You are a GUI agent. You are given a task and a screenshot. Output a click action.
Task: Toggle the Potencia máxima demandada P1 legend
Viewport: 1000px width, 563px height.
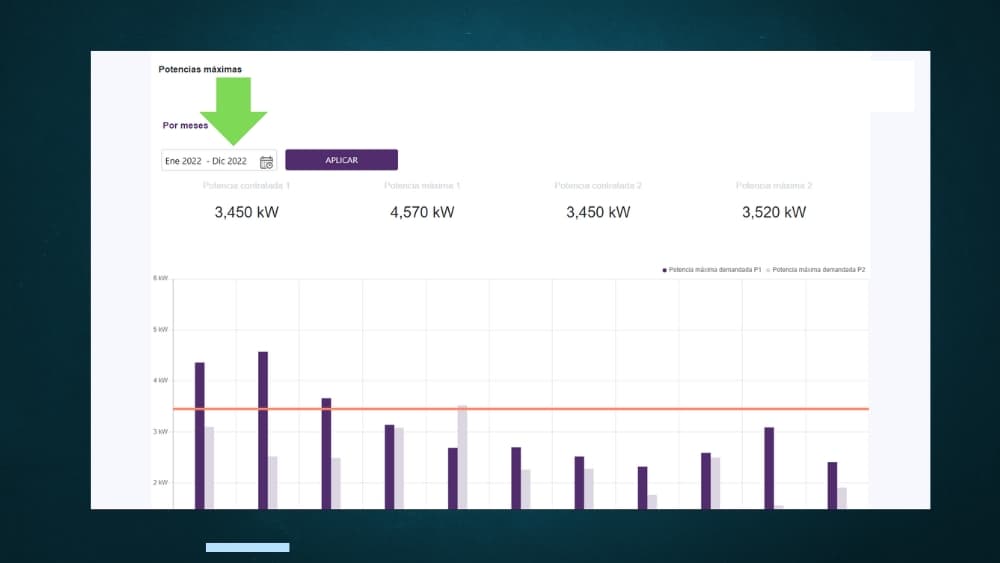click(712, 270)
